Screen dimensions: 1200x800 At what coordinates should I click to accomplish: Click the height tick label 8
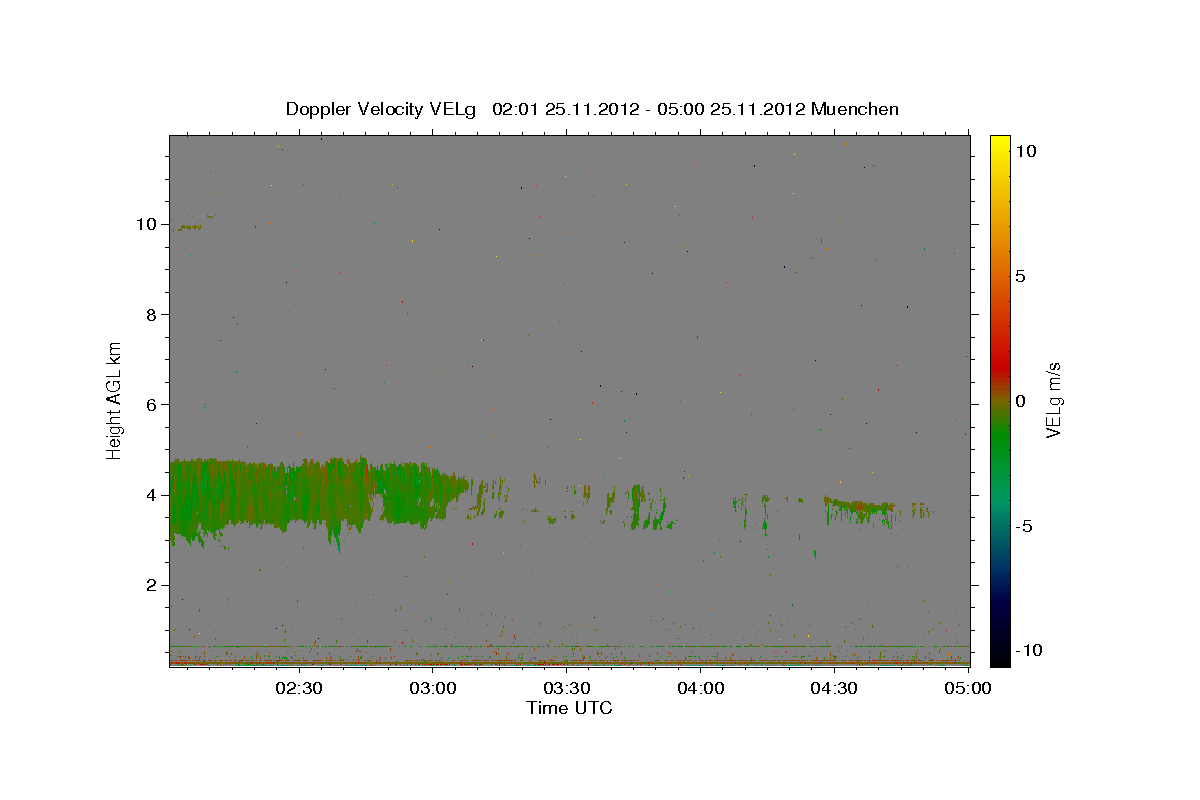click(x=152, y=314)
